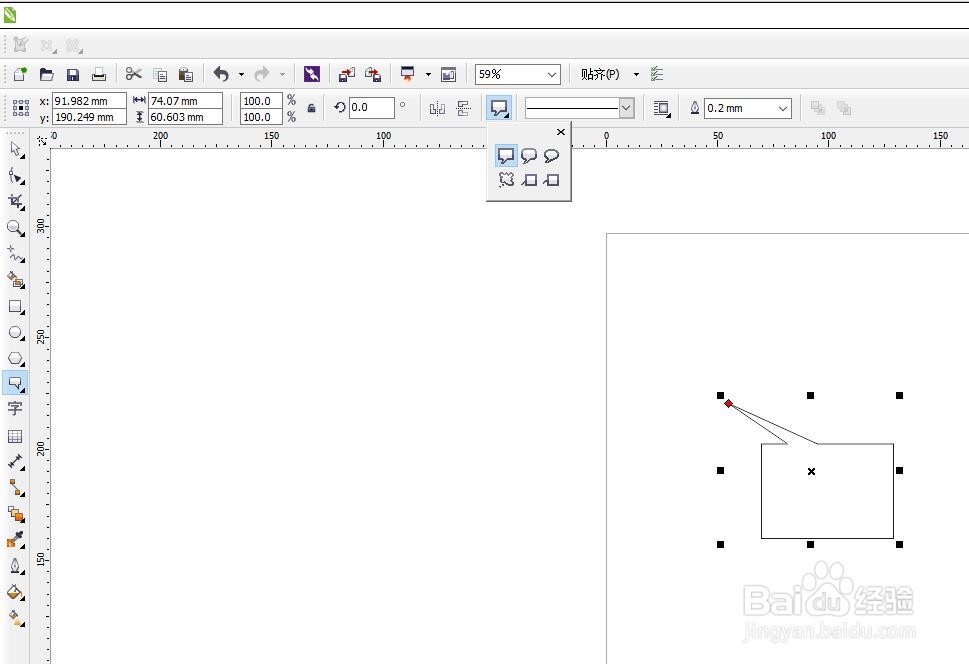Toggle the perfect shapes callout picker button
The image size is (969, 664).
pos(499,108)
